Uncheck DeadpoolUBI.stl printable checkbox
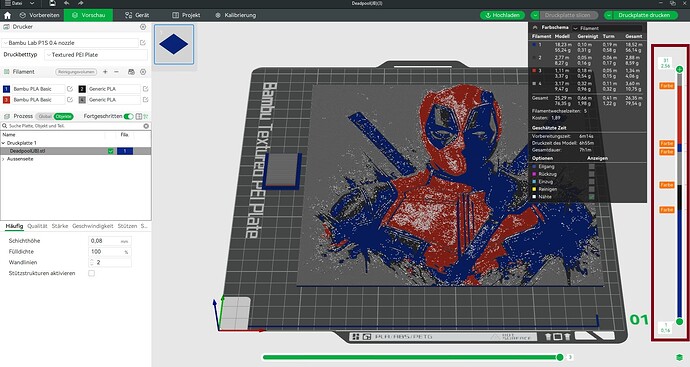Image resolution: width=690 pixels, height=367 pixels. 110,151
